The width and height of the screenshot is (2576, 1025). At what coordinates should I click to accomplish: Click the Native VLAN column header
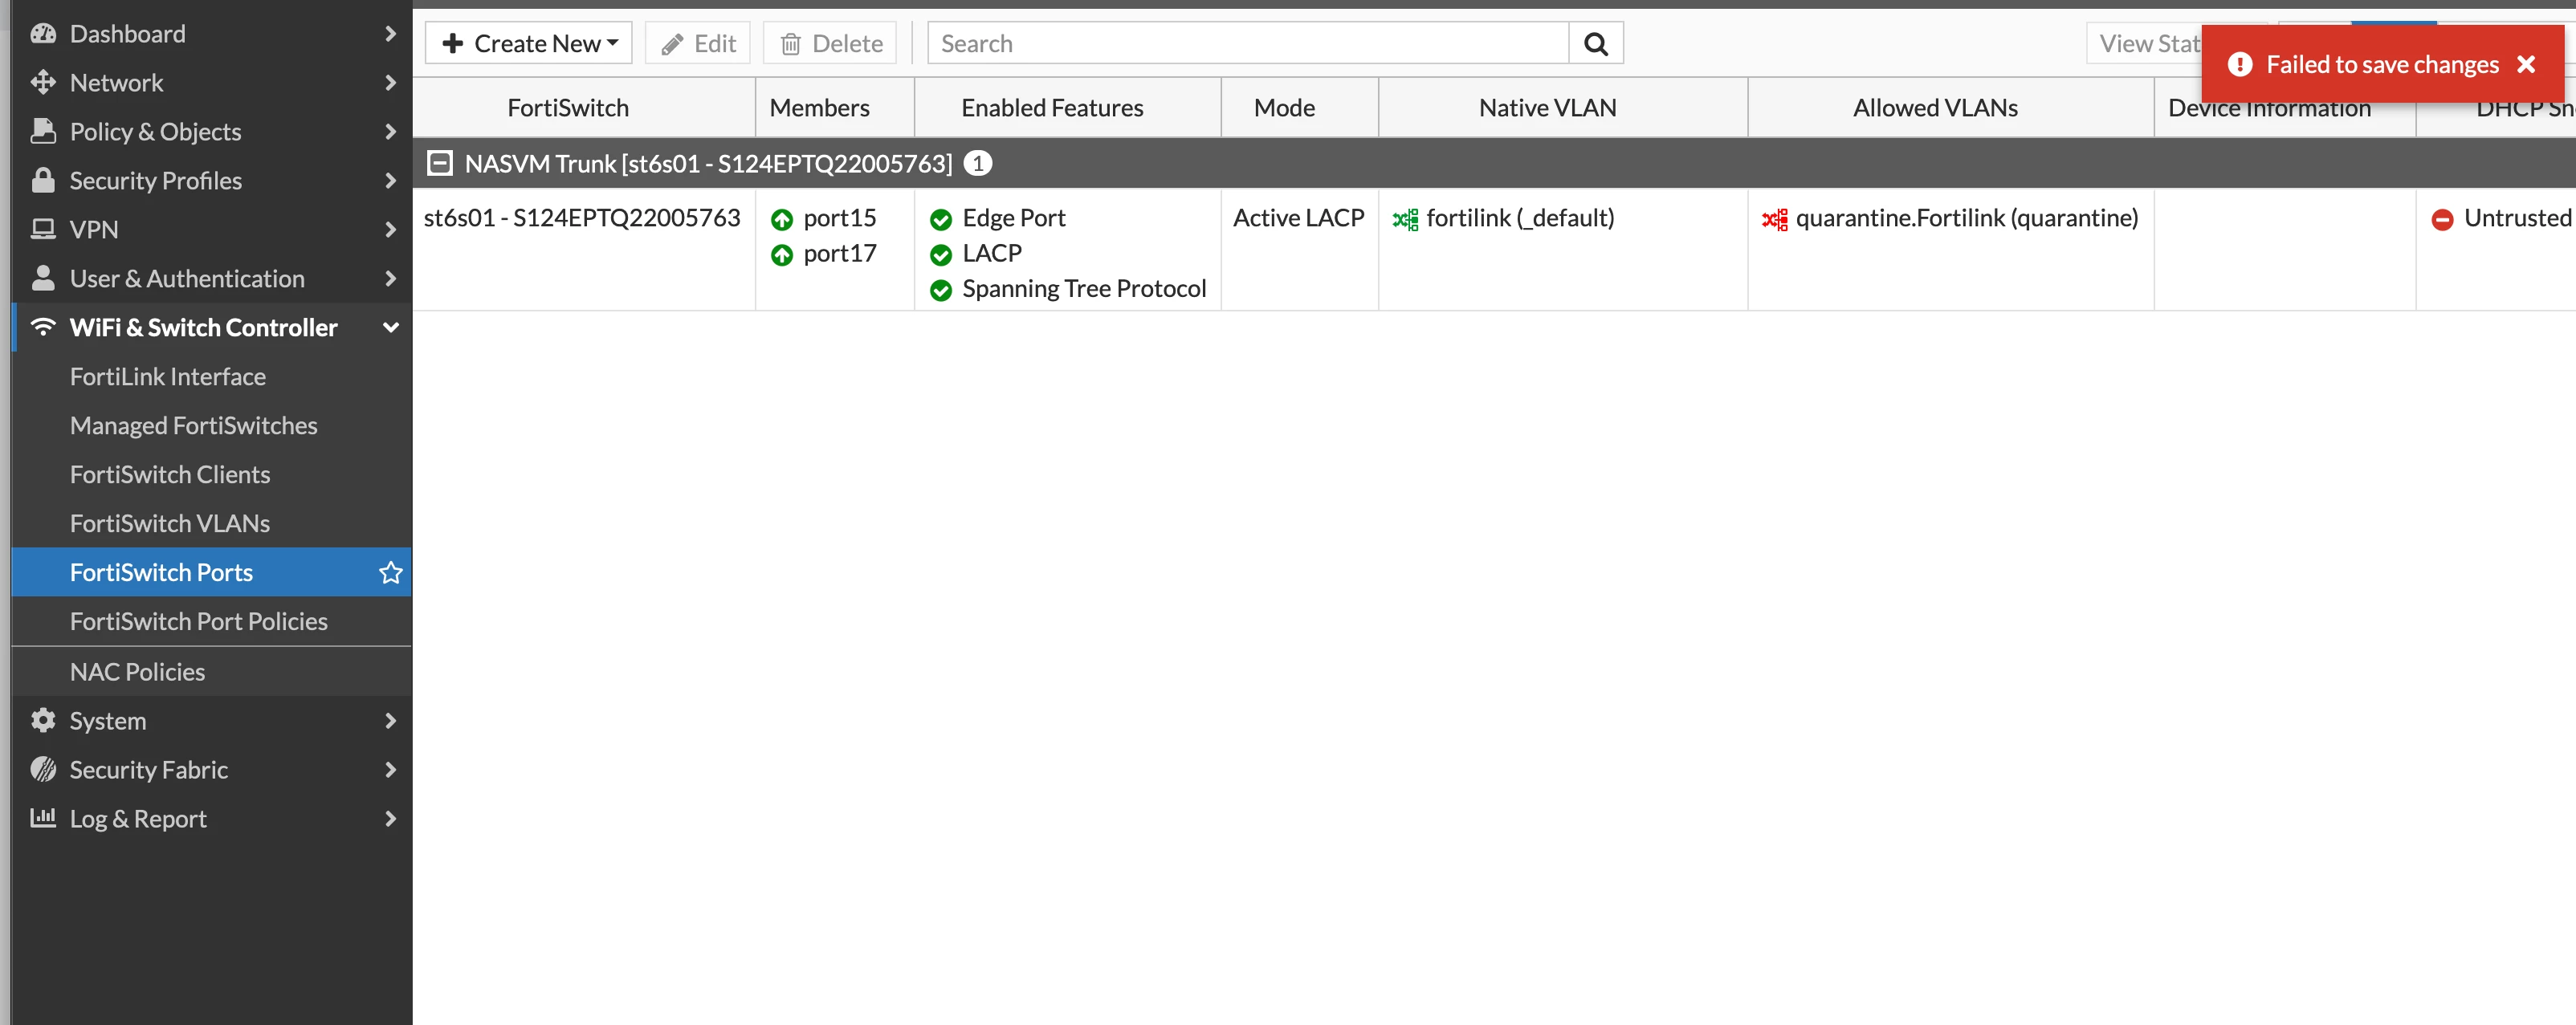pos(1563,108)
